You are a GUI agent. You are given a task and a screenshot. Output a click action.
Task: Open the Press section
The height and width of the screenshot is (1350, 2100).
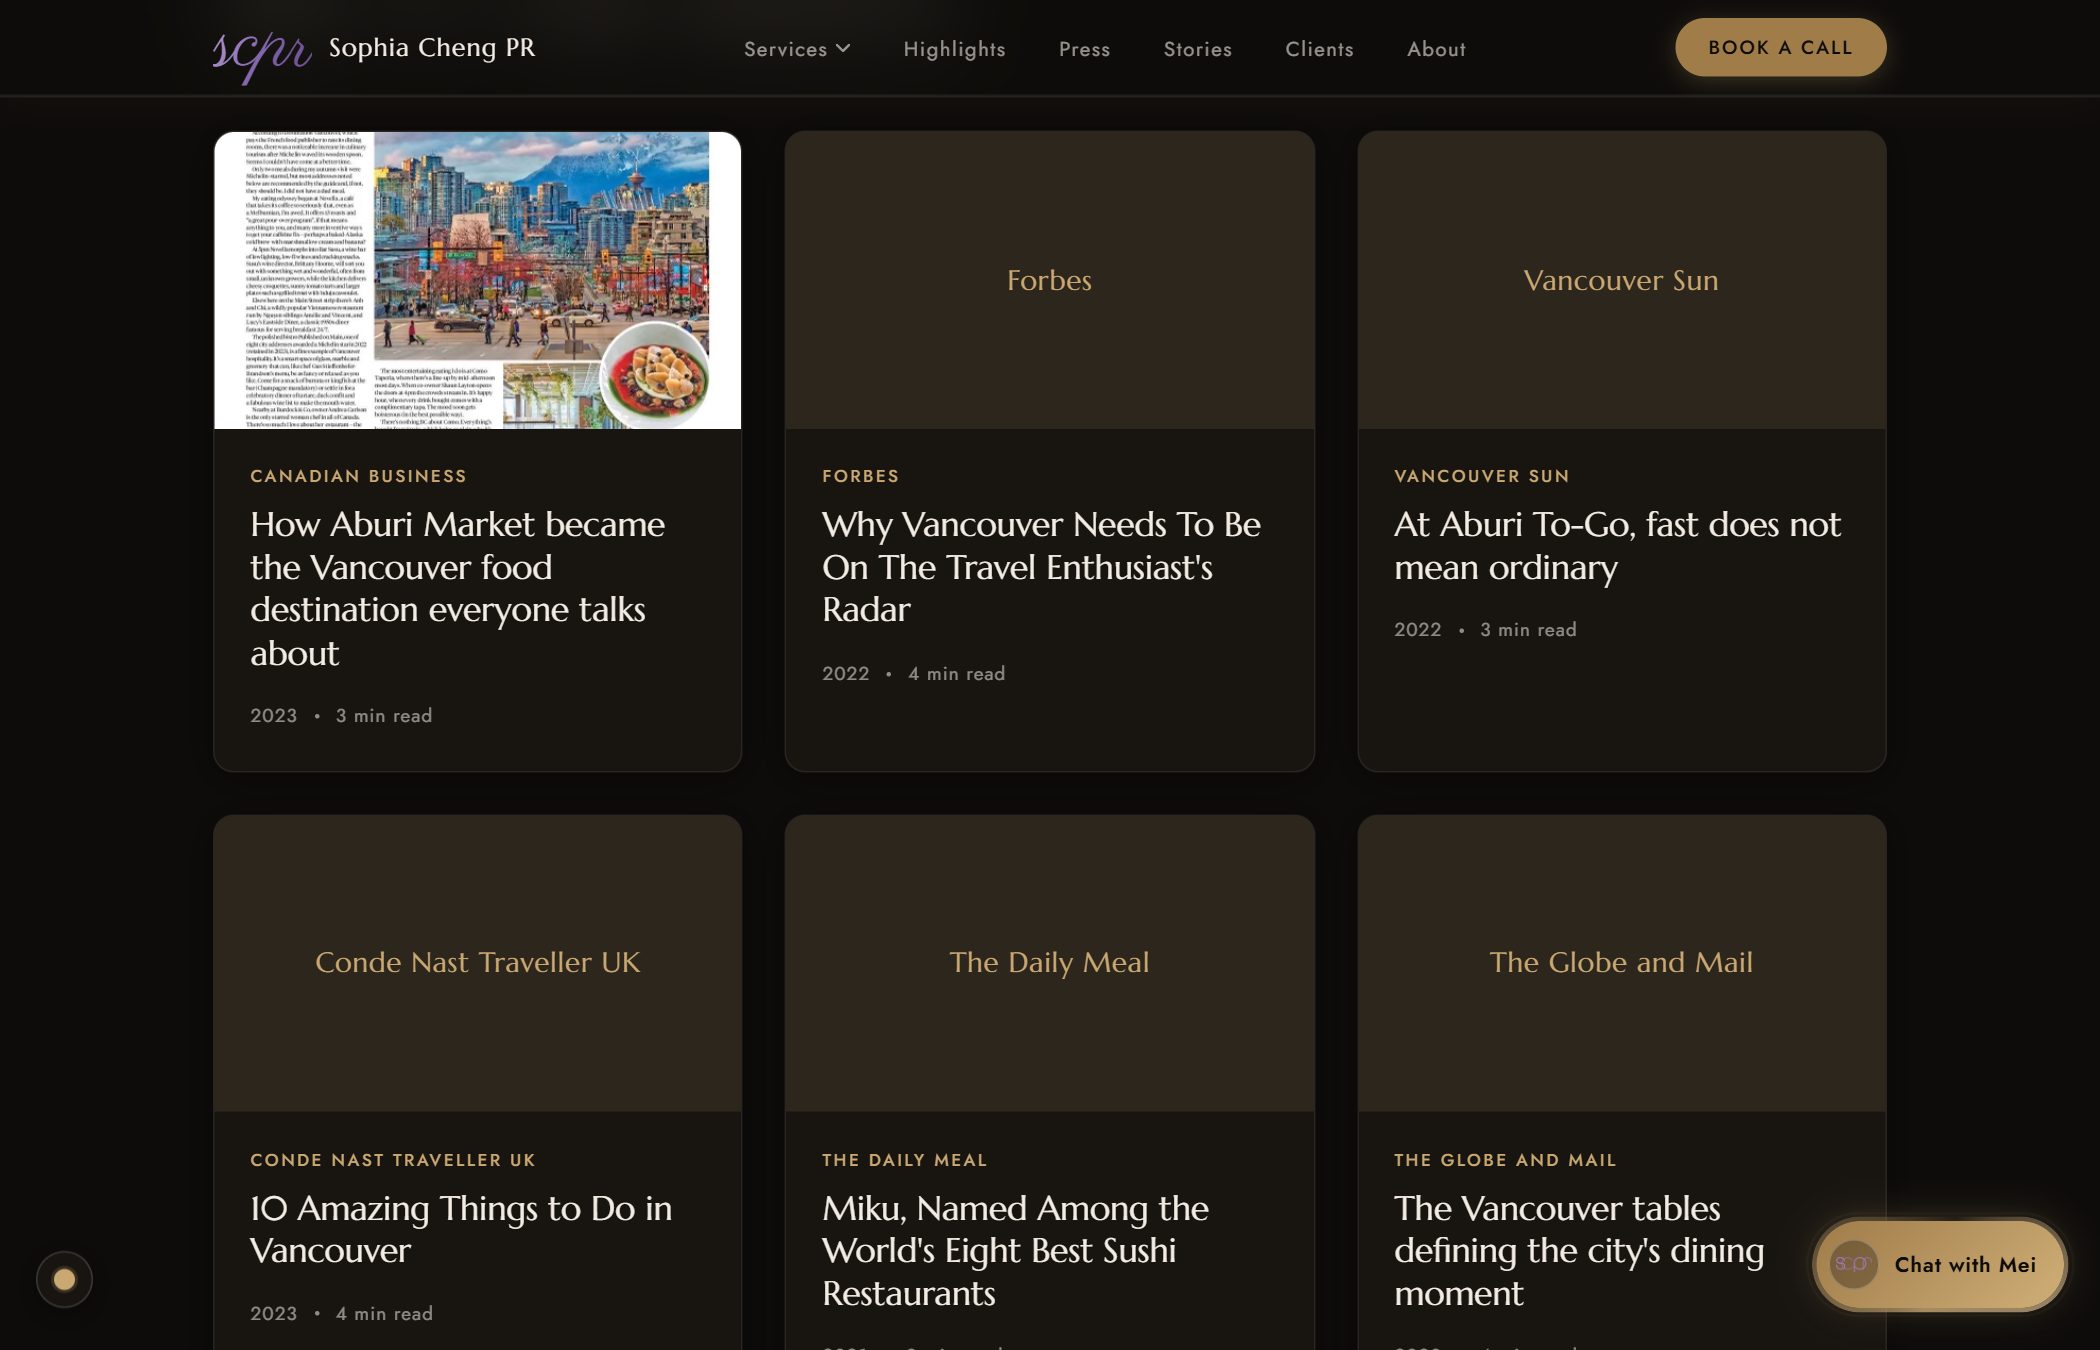(x=1084, y=49)
